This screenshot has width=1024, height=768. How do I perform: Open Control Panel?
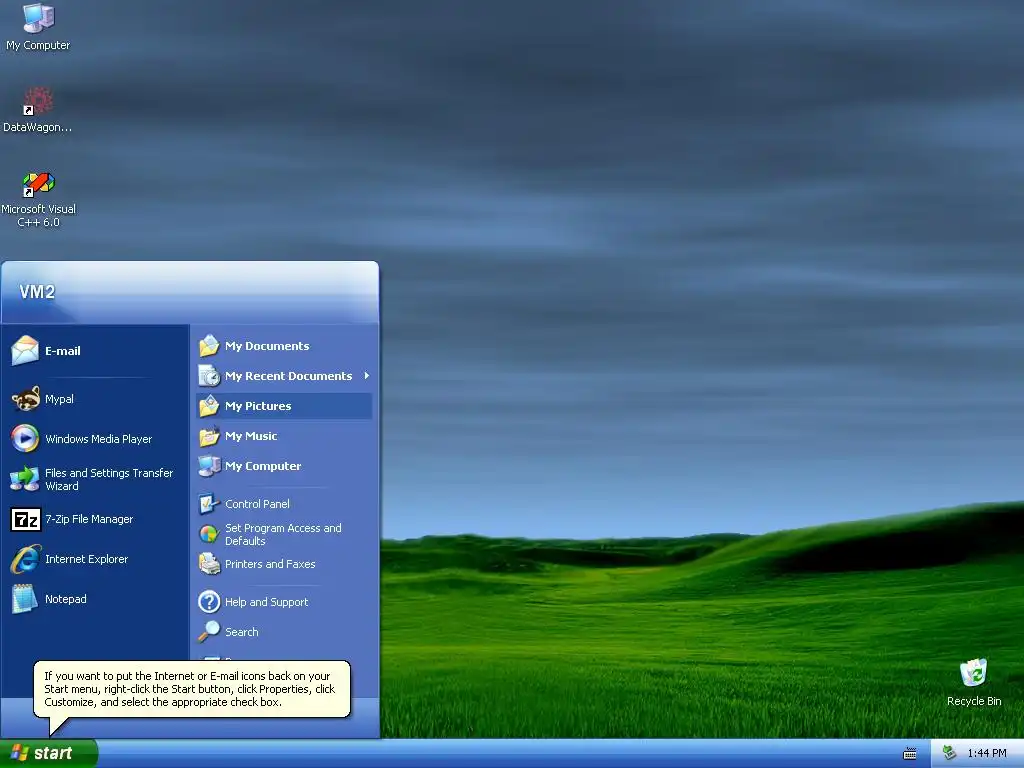point(284,504)
